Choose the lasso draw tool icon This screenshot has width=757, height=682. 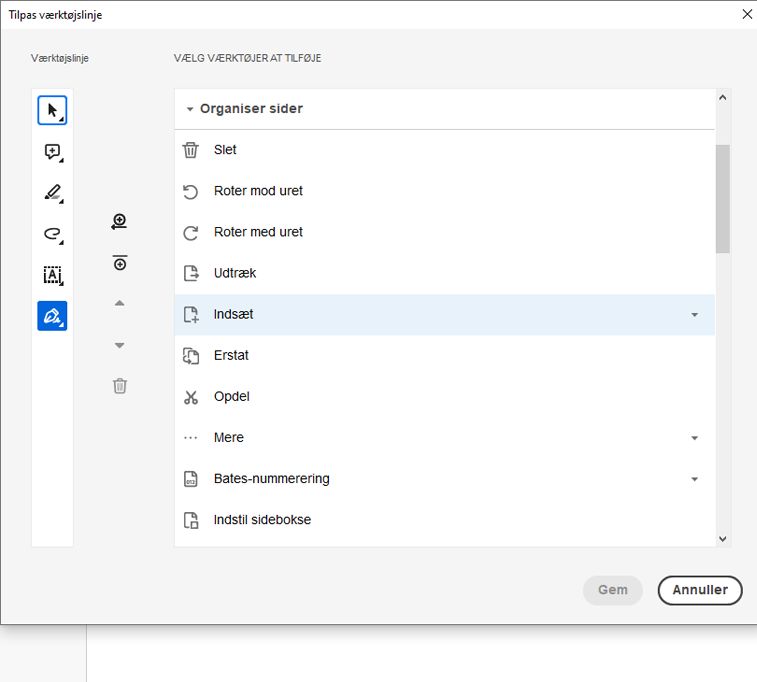click(x=52, y=234)
